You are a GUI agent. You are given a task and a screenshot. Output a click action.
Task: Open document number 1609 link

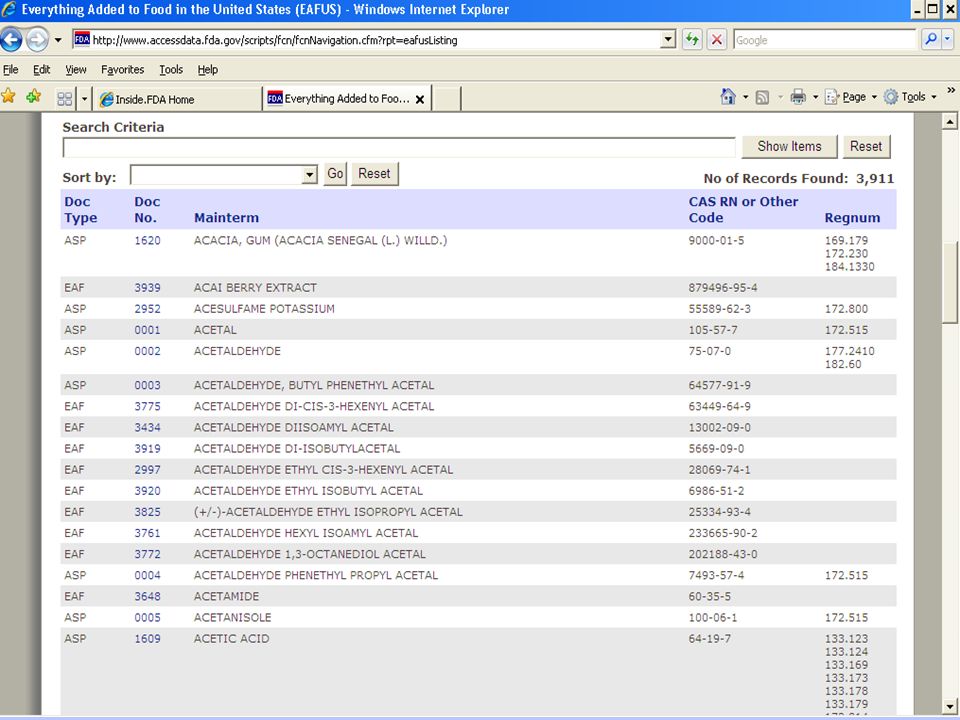148,639
